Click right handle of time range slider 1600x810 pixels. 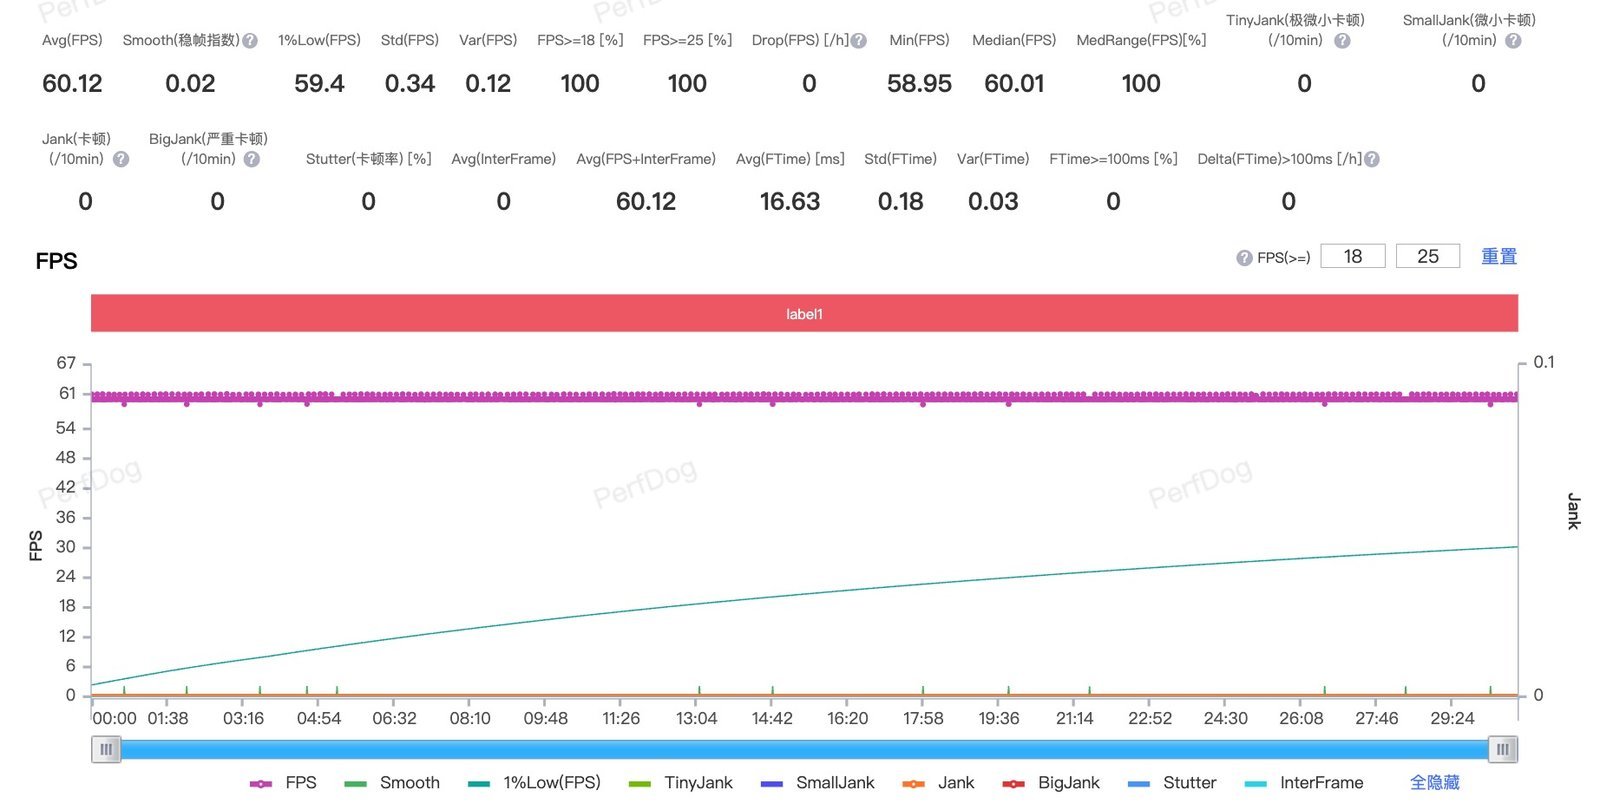coord(1502,749)
